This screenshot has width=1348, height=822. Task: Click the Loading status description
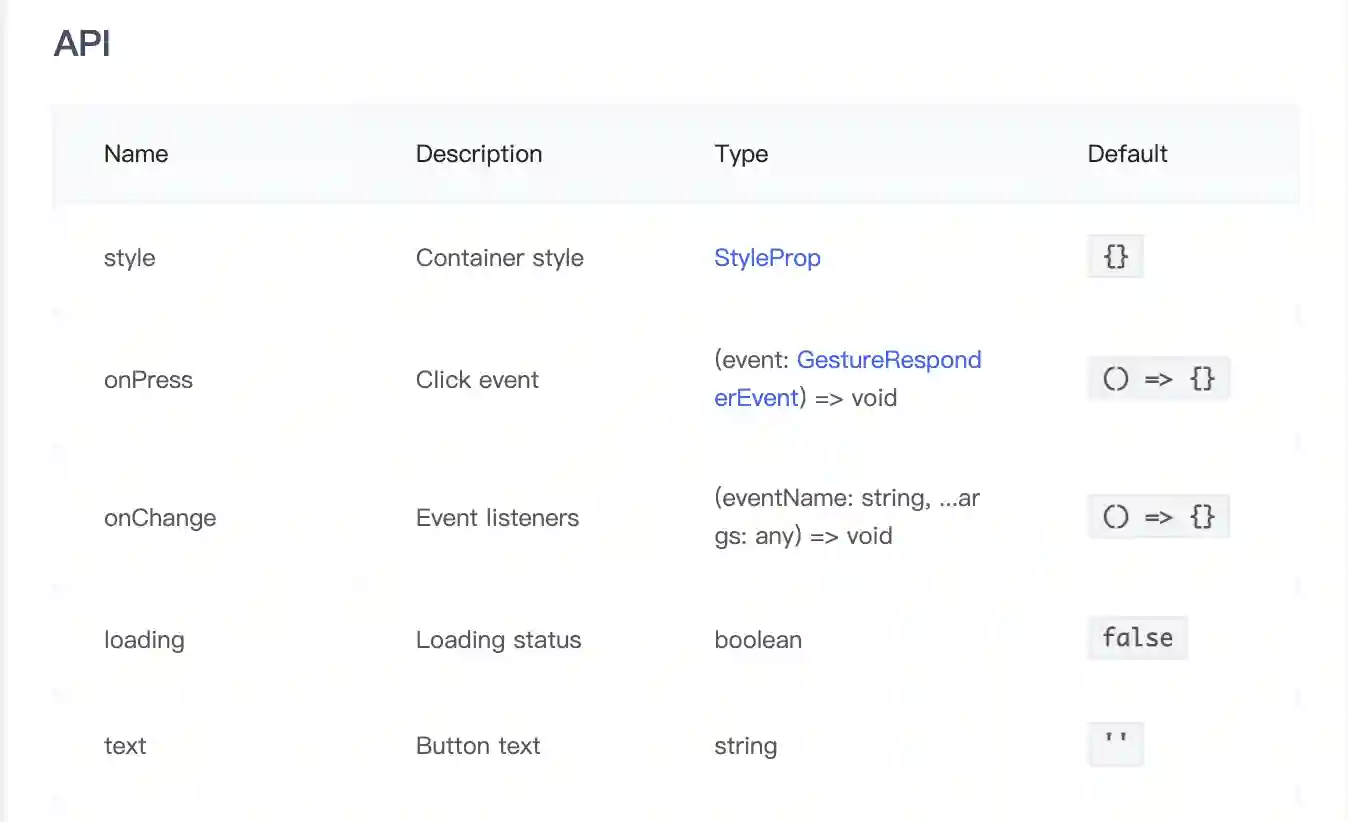point(499,640)
